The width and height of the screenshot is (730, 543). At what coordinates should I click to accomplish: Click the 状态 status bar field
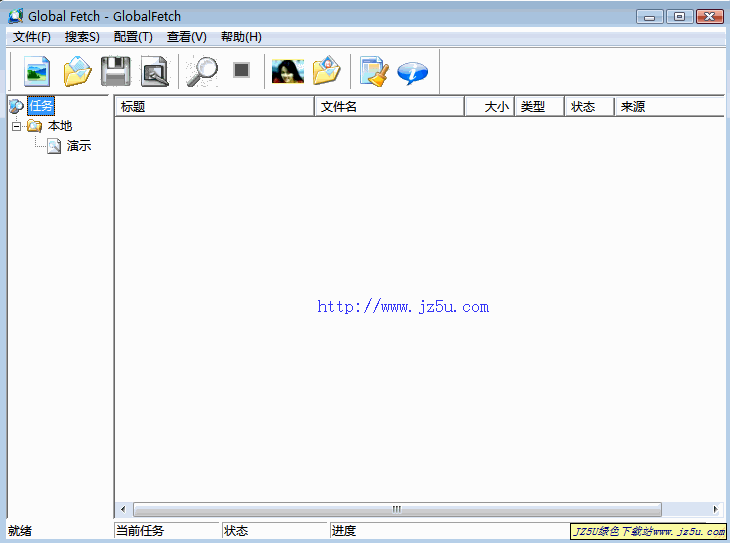[275, 530]
